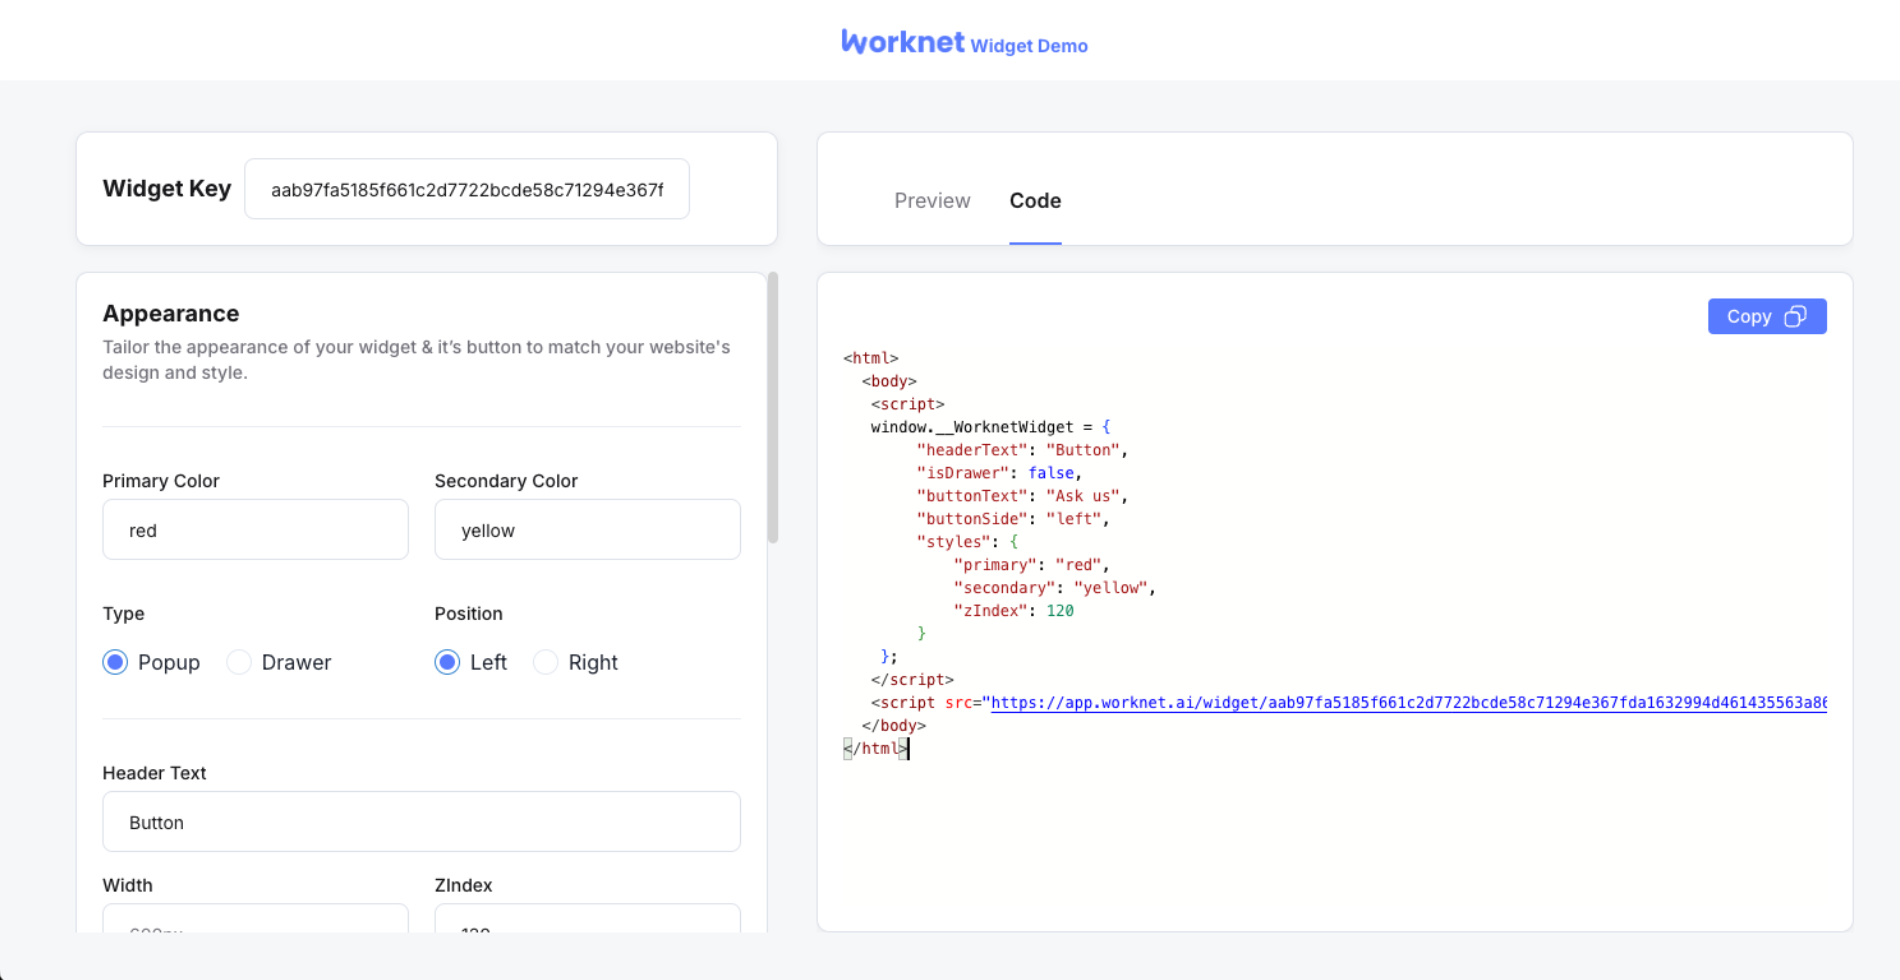Click the Appearance panel scrollbar
The image size is (1900, 980).
pos(773,410)
